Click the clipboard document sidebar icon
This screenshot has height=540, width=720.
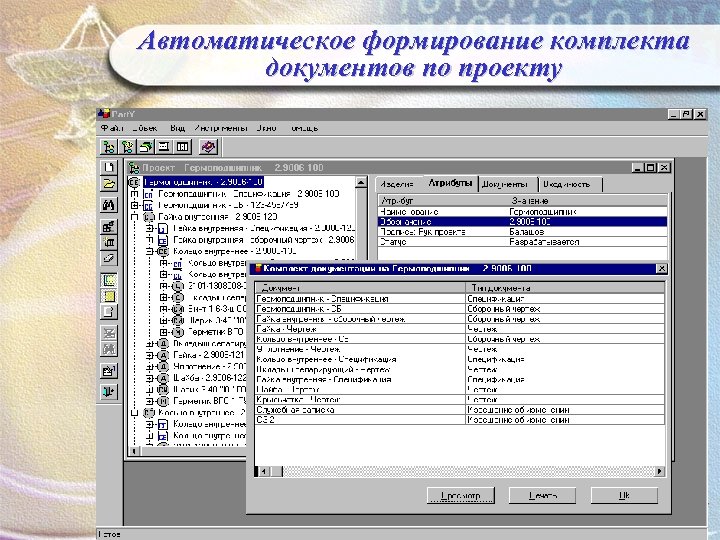pyautogui.click(x=108, y=371)
